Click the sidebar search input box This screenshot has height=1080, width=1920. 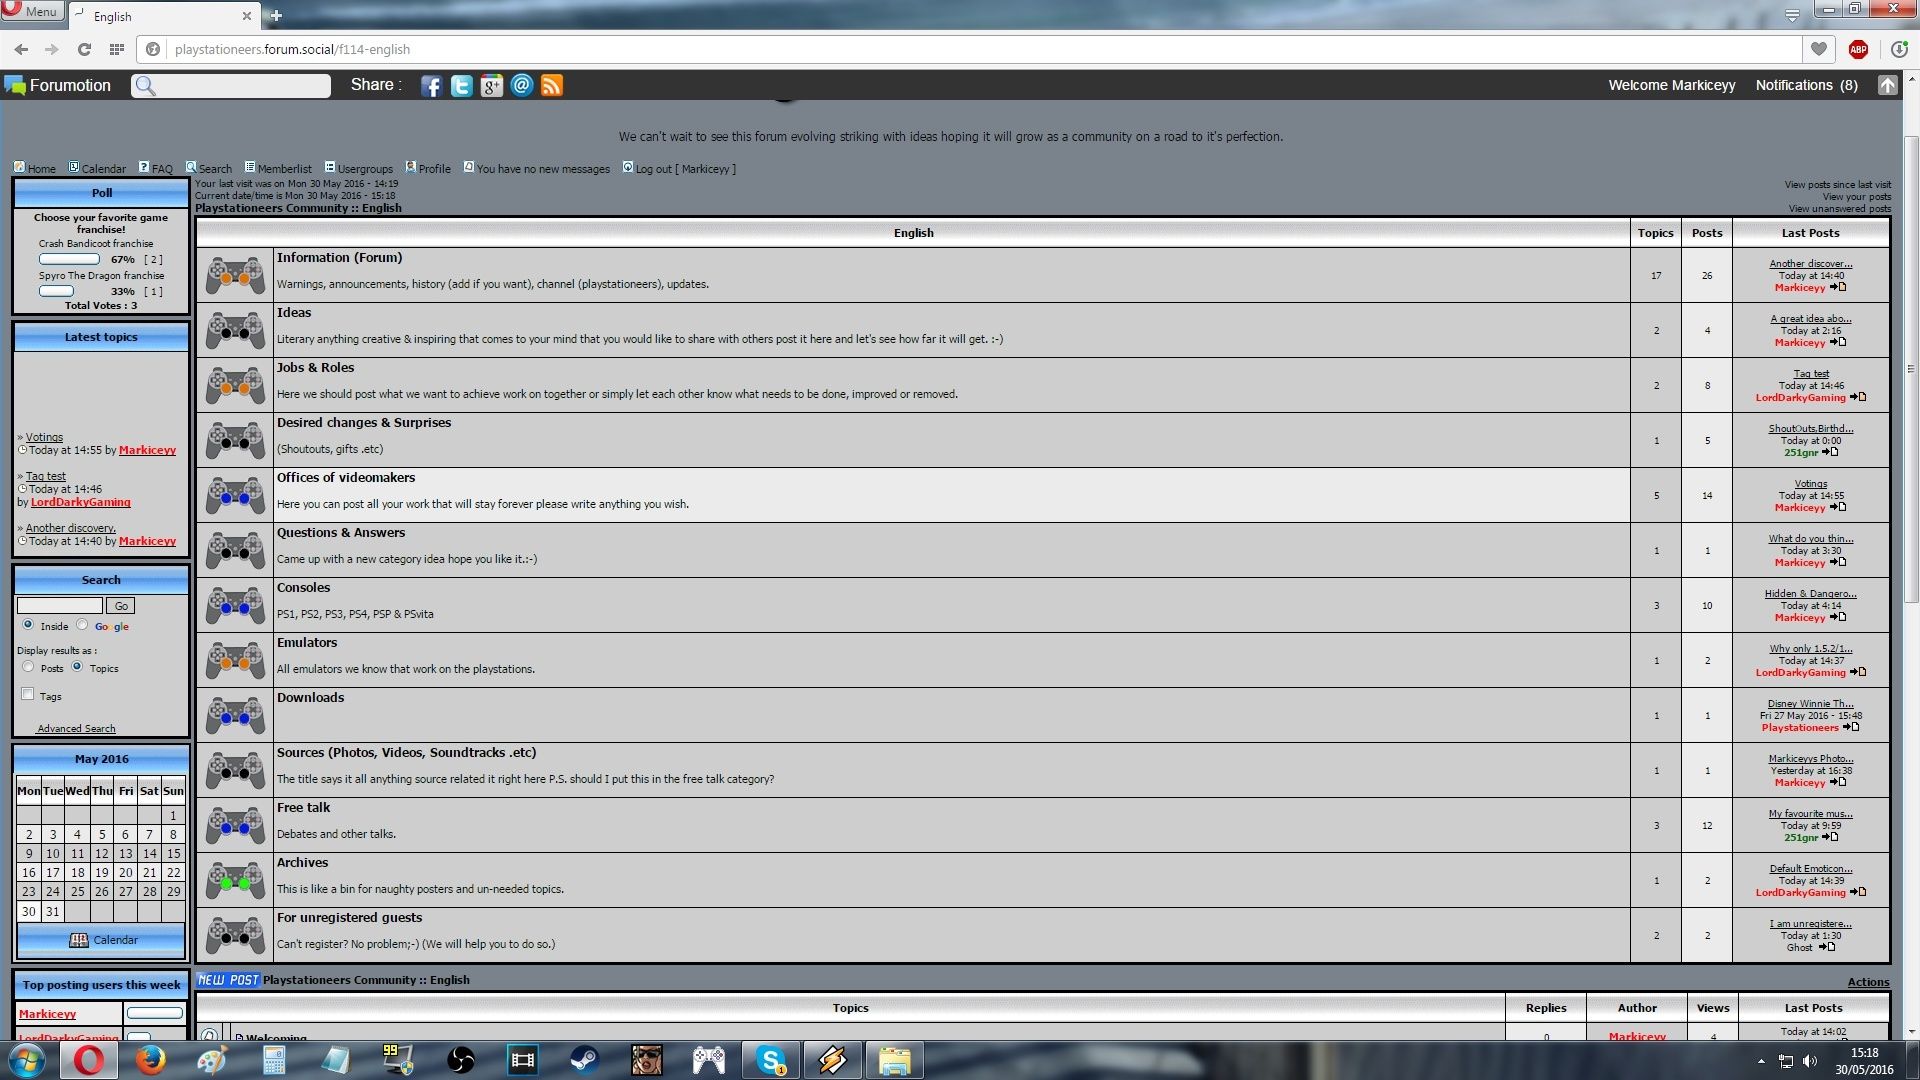point(60,606)
